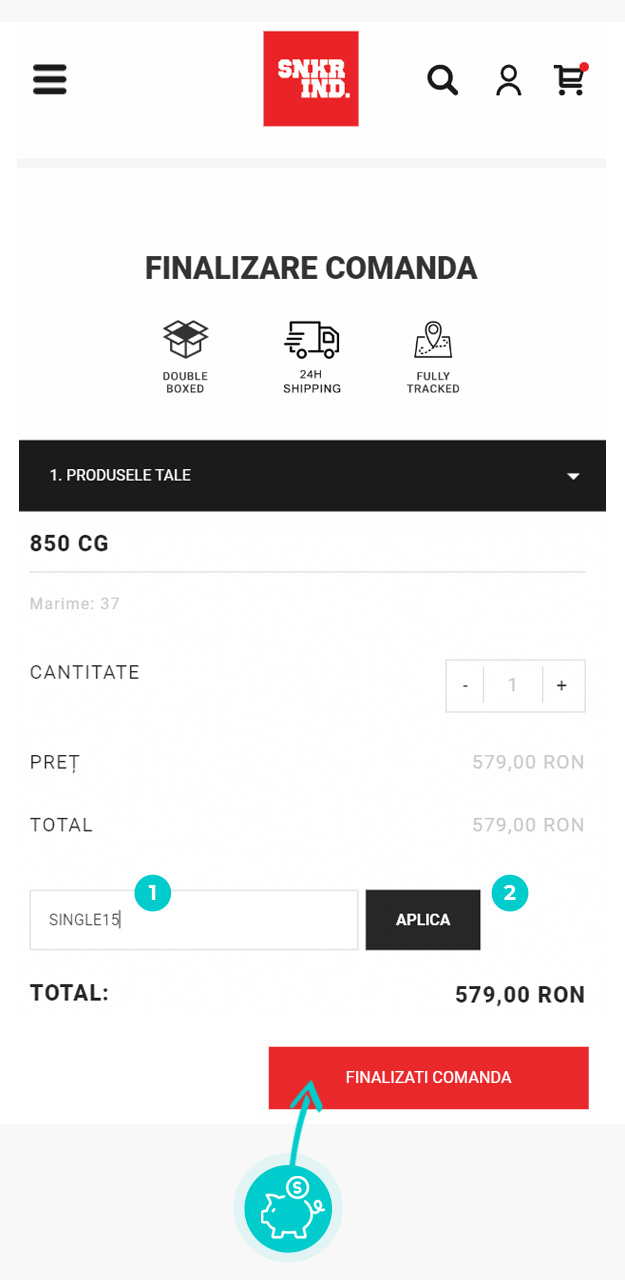625x1280 pixels.
Task: Open the user account icon
Action: coord(509,80)
